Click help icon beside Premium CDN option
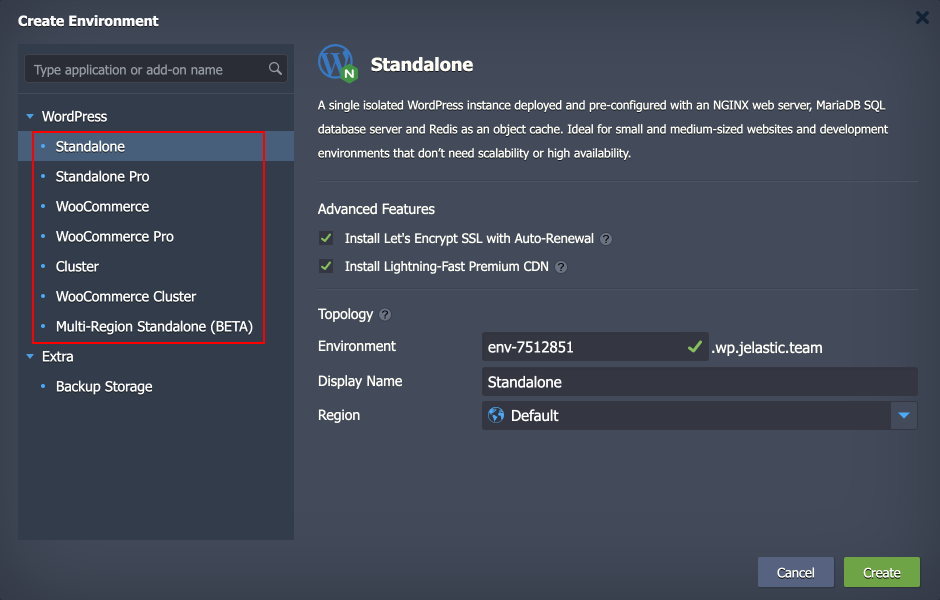The width and height of the screenshot is (940, 600). (560, 267)
